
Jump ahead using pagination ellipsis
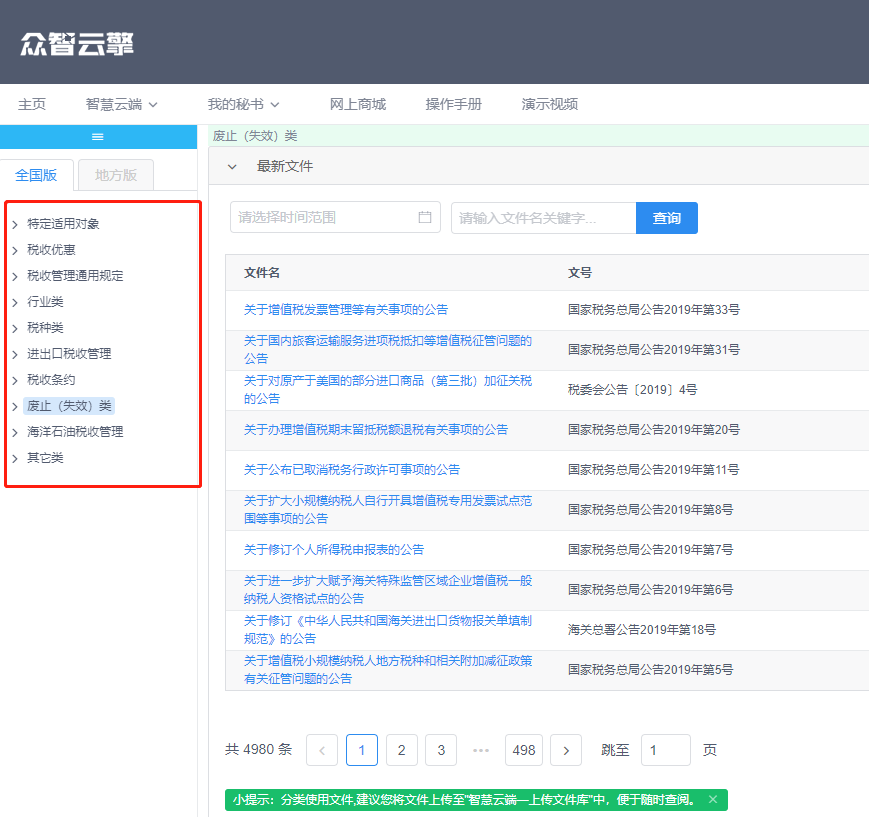[480, 750]
